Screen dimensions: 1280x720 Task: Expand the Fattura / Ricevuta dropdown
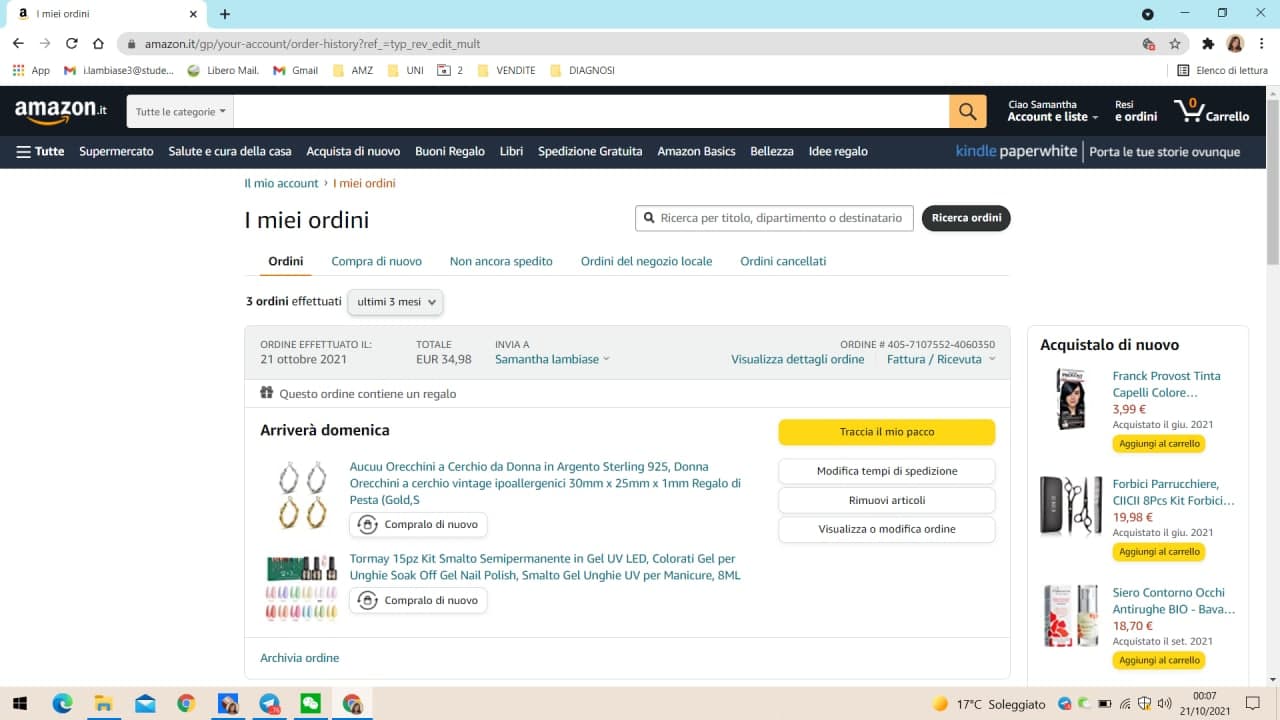[940, 359]
